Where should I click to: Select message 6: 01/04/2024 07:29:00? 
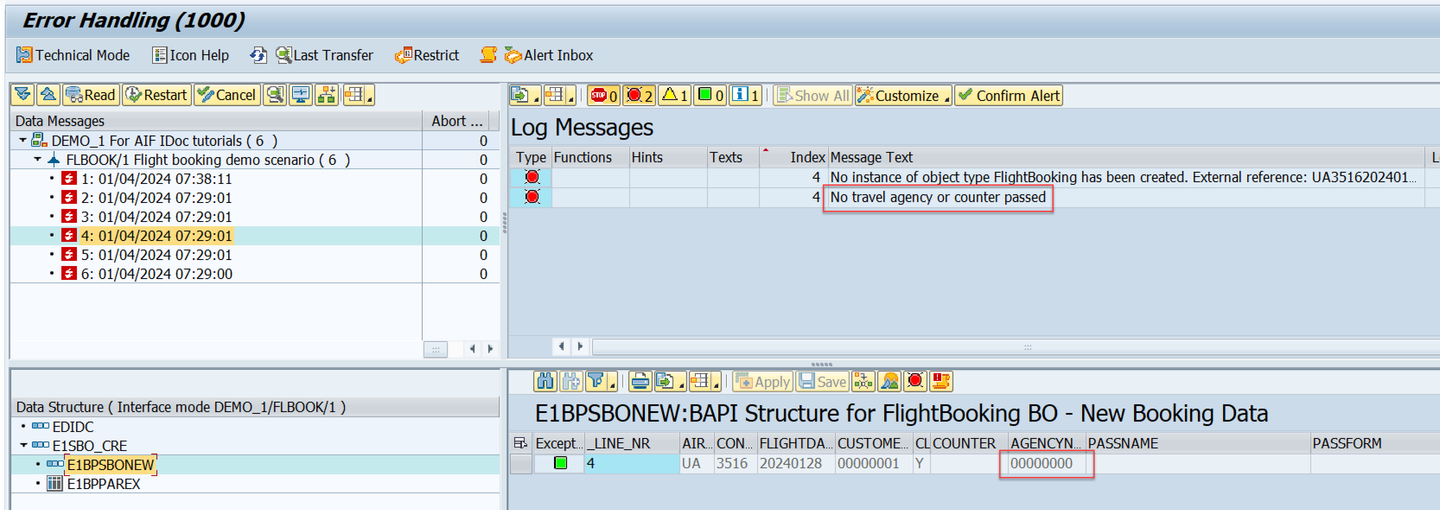[155, 273]
